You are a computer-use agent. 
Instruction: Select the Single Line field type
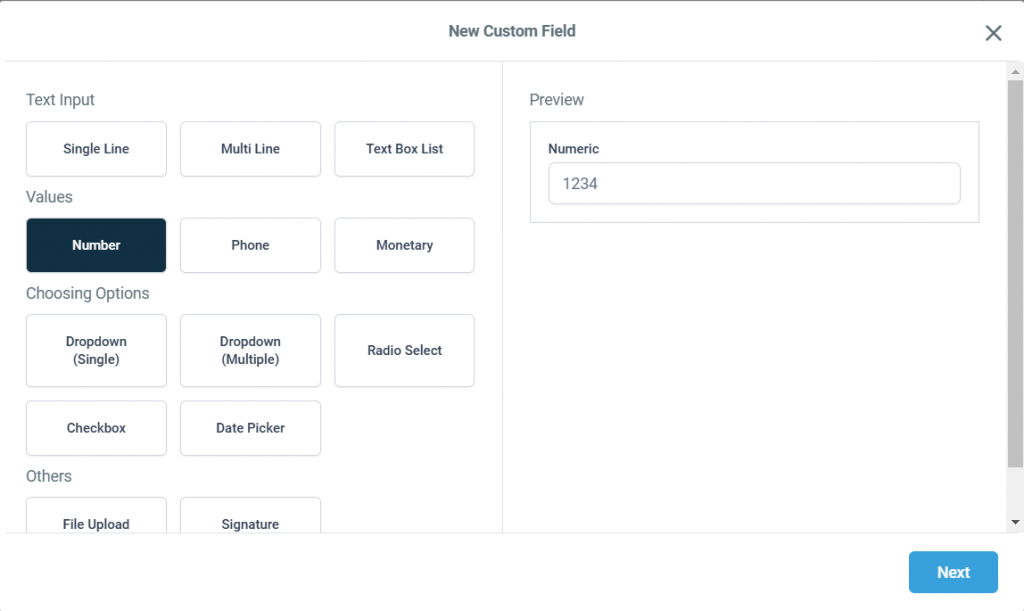pos(96,149)
